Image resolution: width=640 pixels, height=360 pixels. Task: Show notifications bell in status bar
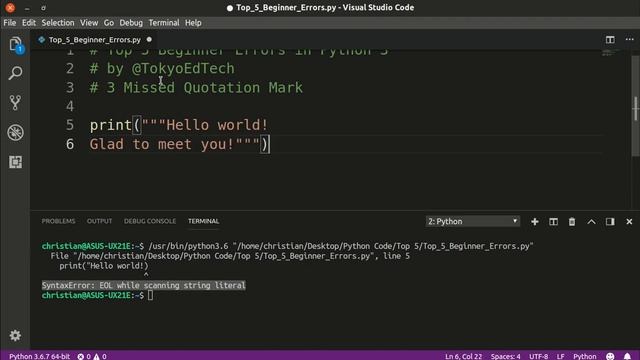627,356
